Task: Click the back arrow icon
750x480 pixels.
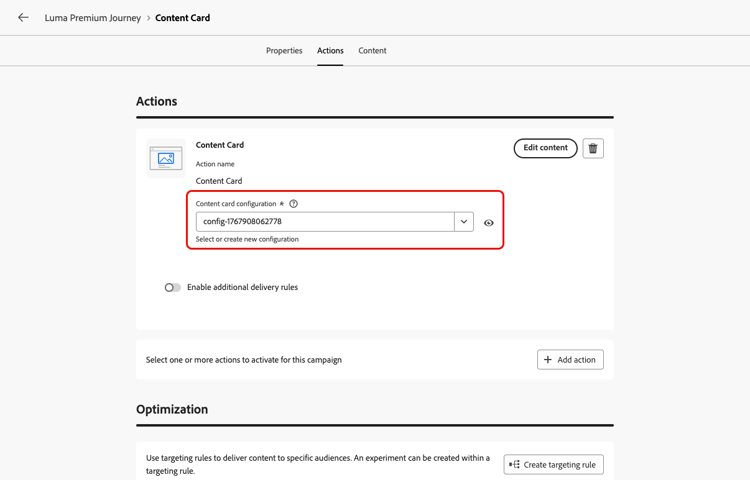Action: [x=23, y=18]
